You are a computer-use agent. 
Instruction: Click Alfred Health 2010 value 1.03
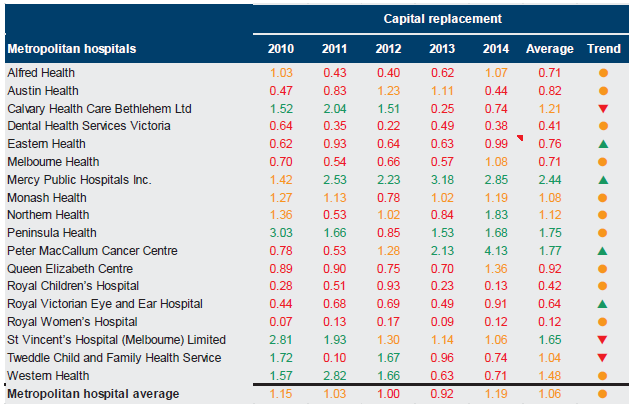[x=281, y=73]
